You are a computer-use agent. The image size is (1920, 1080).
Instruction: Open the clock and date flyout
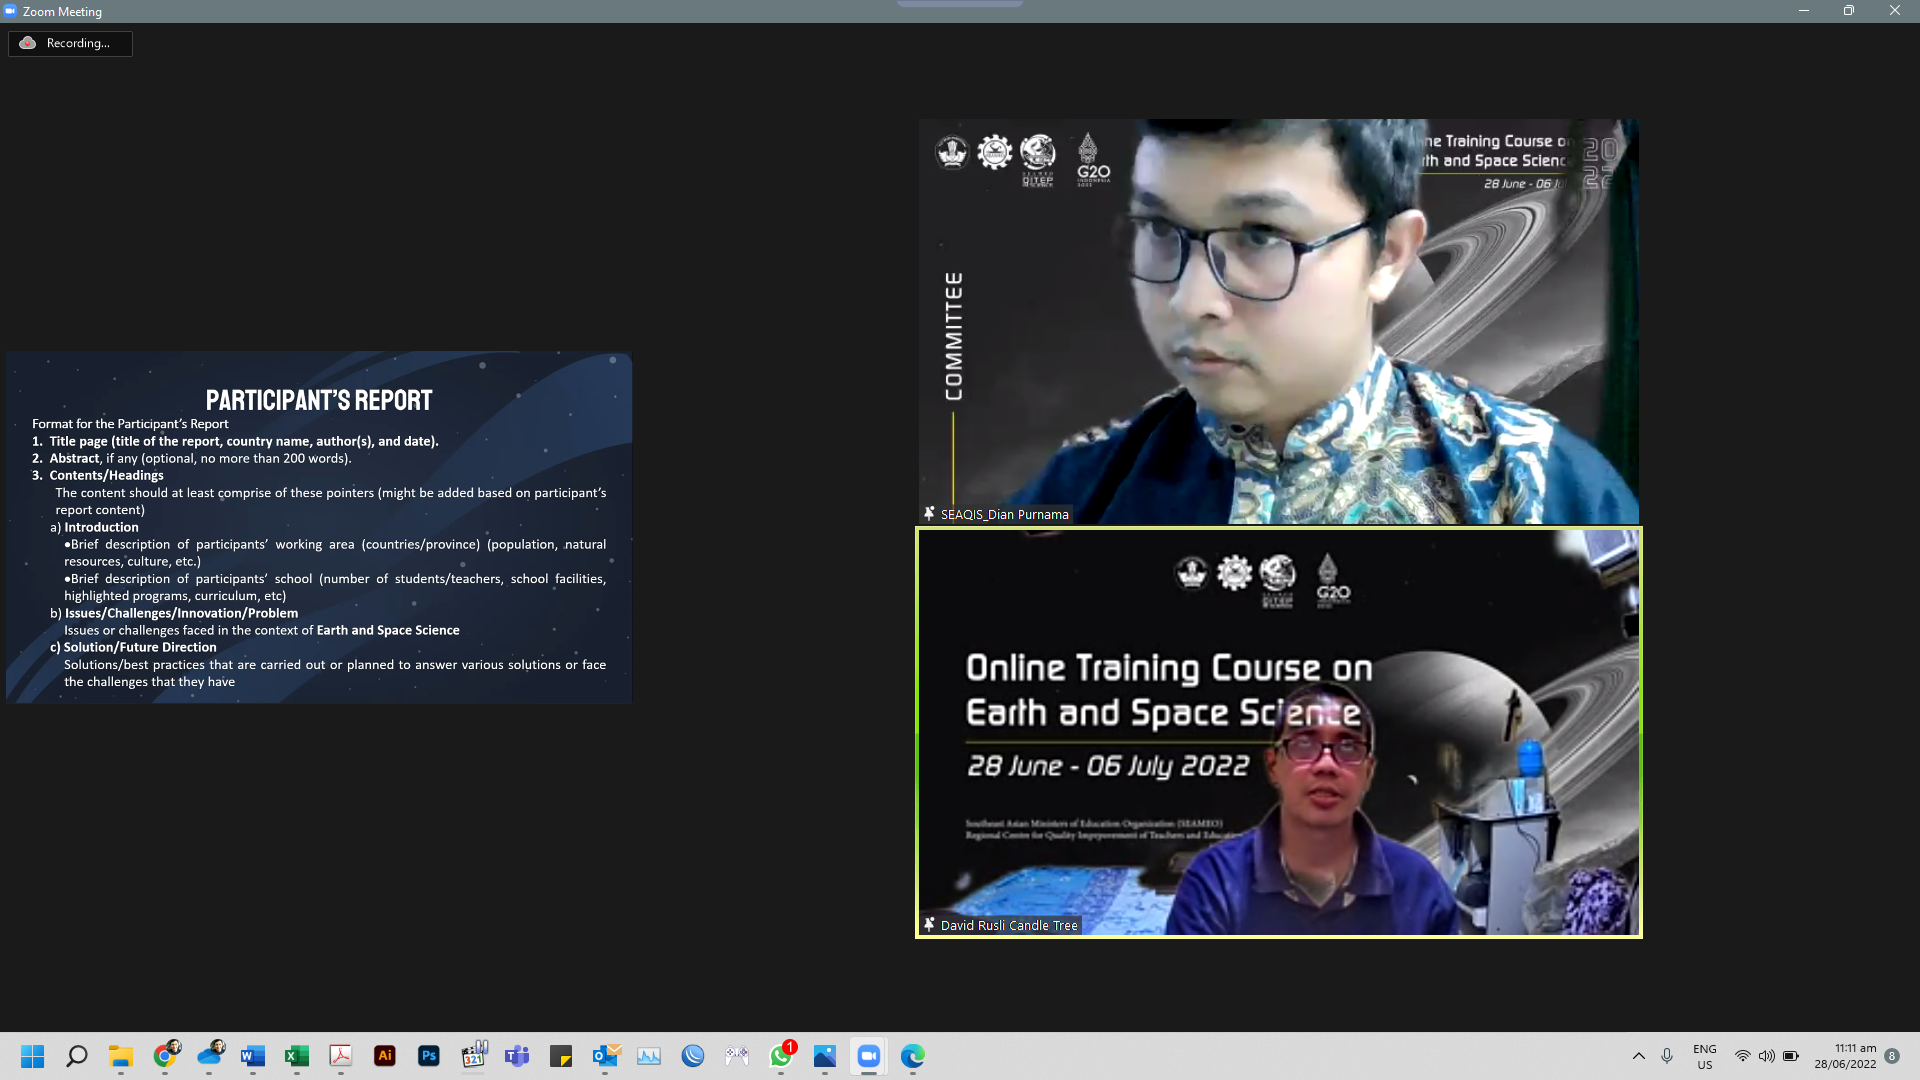tap(1845, 1056)
